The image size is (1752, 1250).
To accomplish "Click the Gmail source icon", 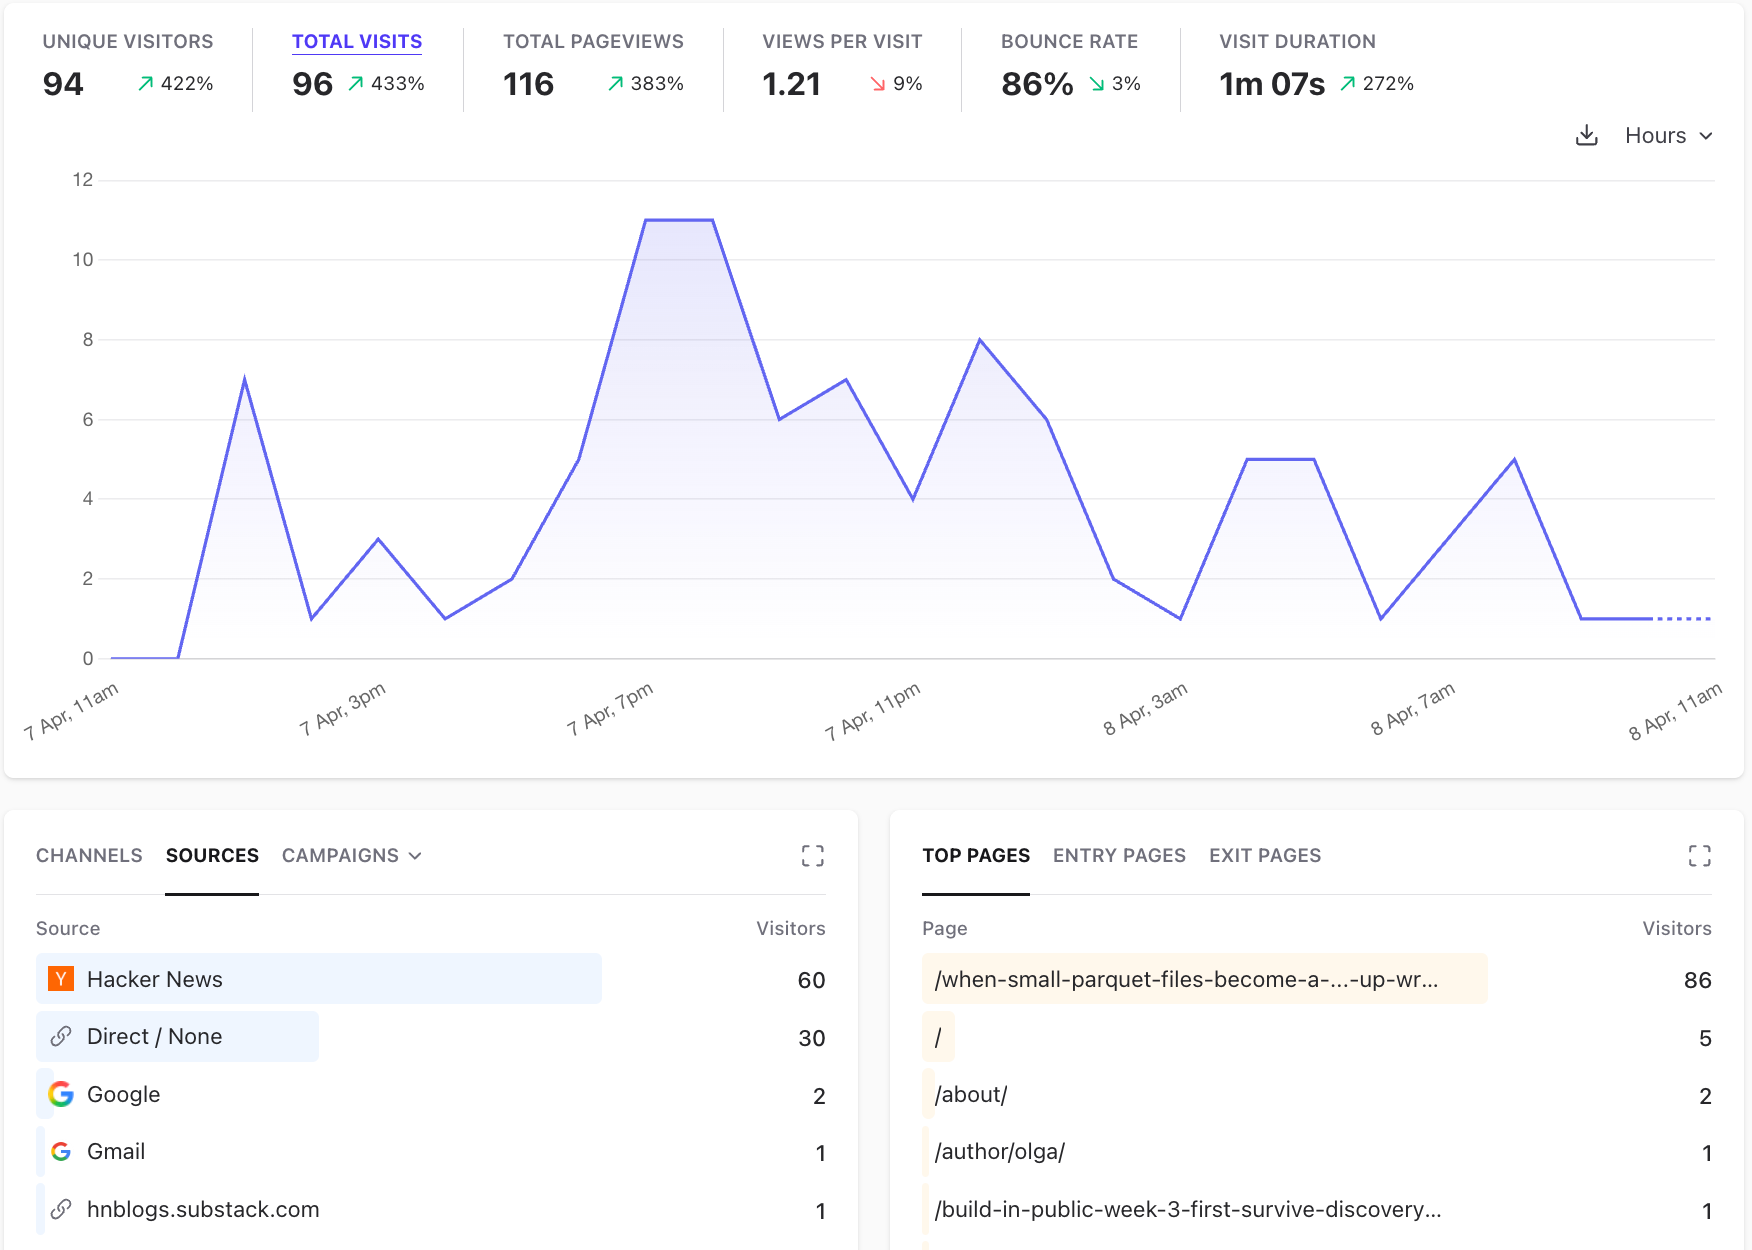I will tap(61, 1152).
